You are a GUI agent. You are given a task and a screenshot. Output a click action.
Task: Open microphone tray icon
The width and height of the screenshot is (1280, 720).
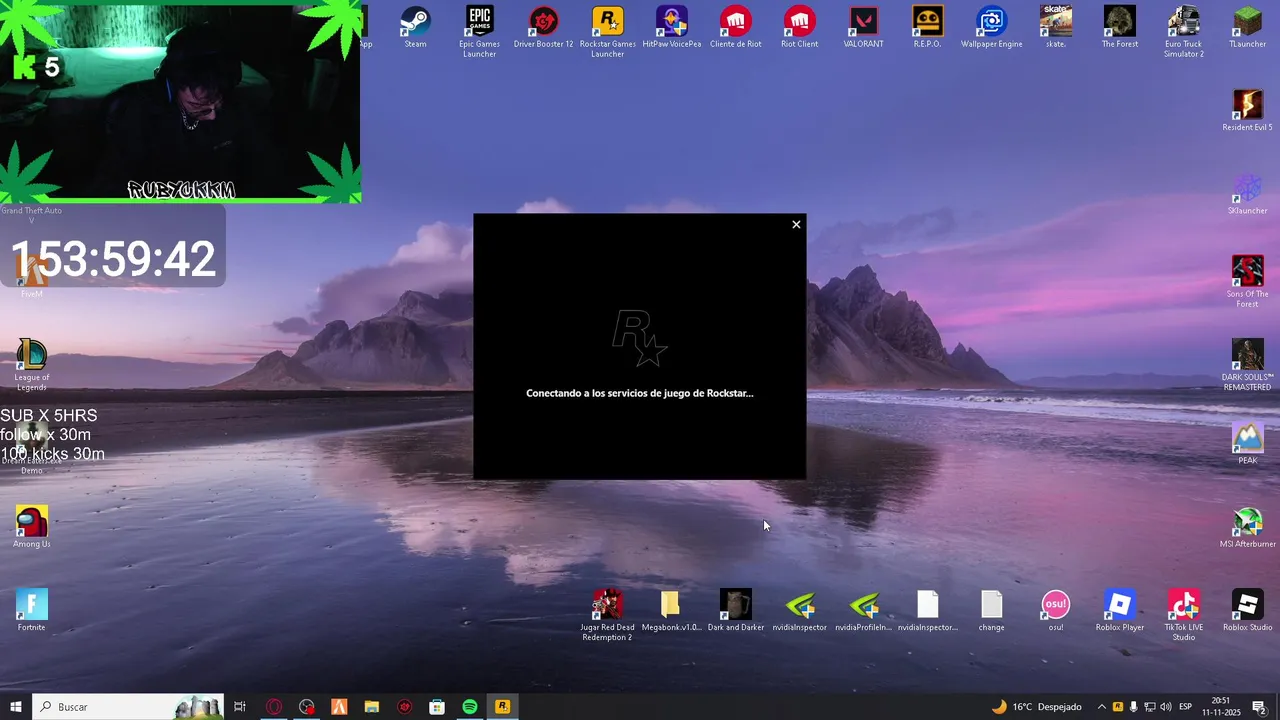[1134, 707]
